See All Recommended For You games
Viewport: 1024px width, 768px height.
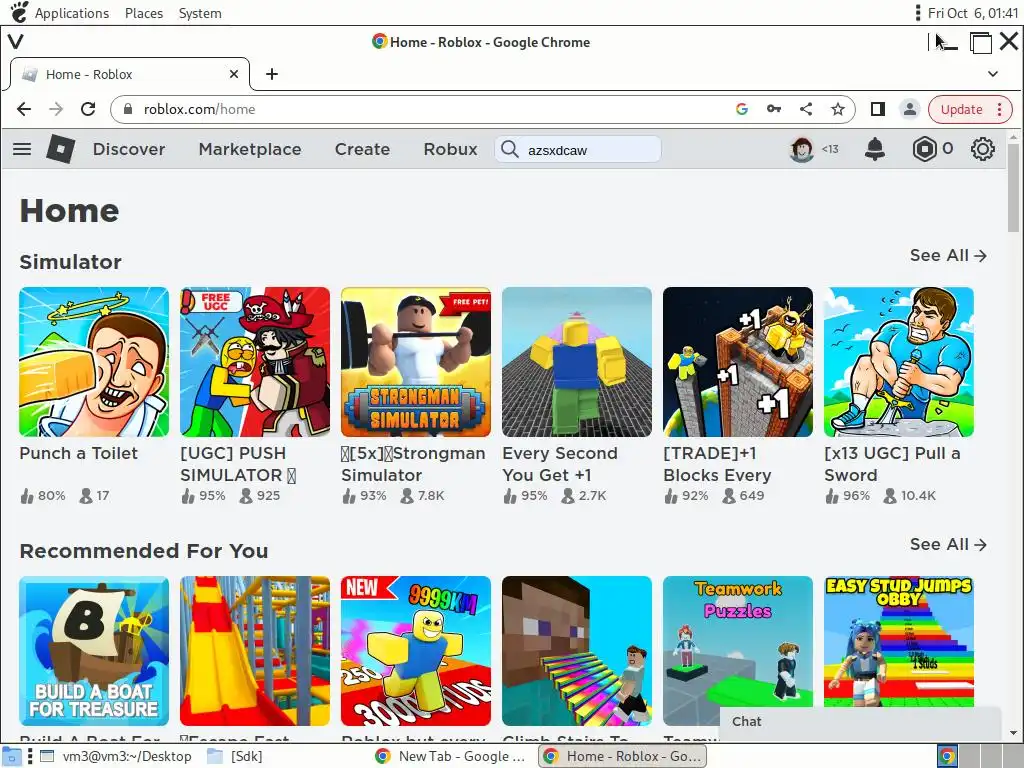[x=948, y=544]
